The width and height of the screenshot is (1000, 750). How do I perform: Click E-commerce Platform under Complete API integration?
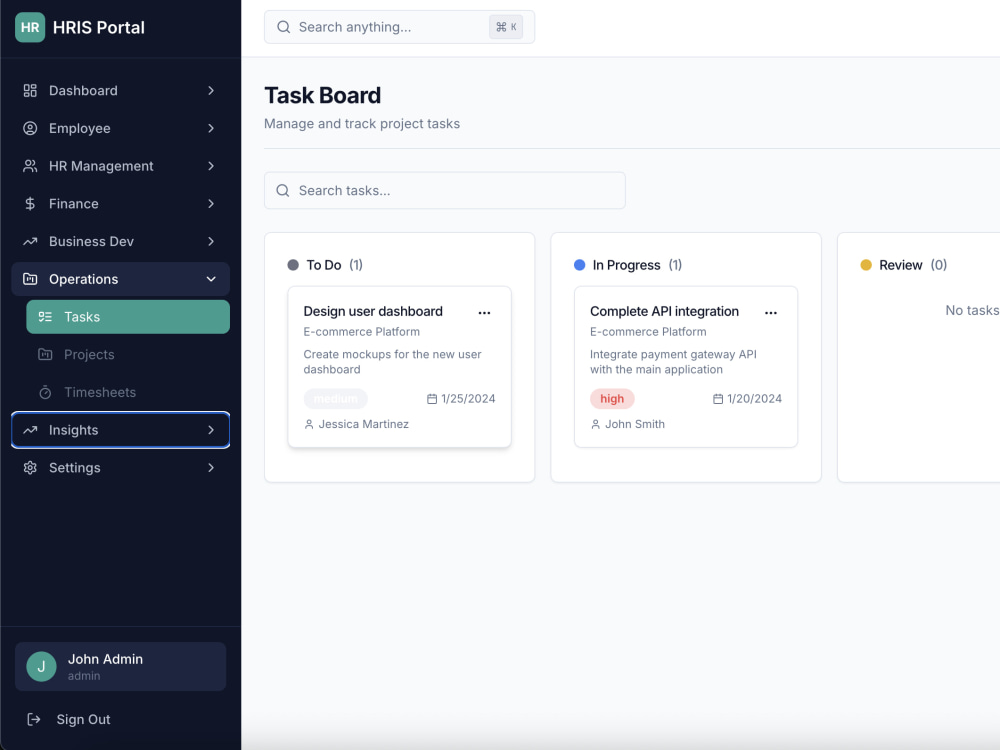click(x=648, y=332)
